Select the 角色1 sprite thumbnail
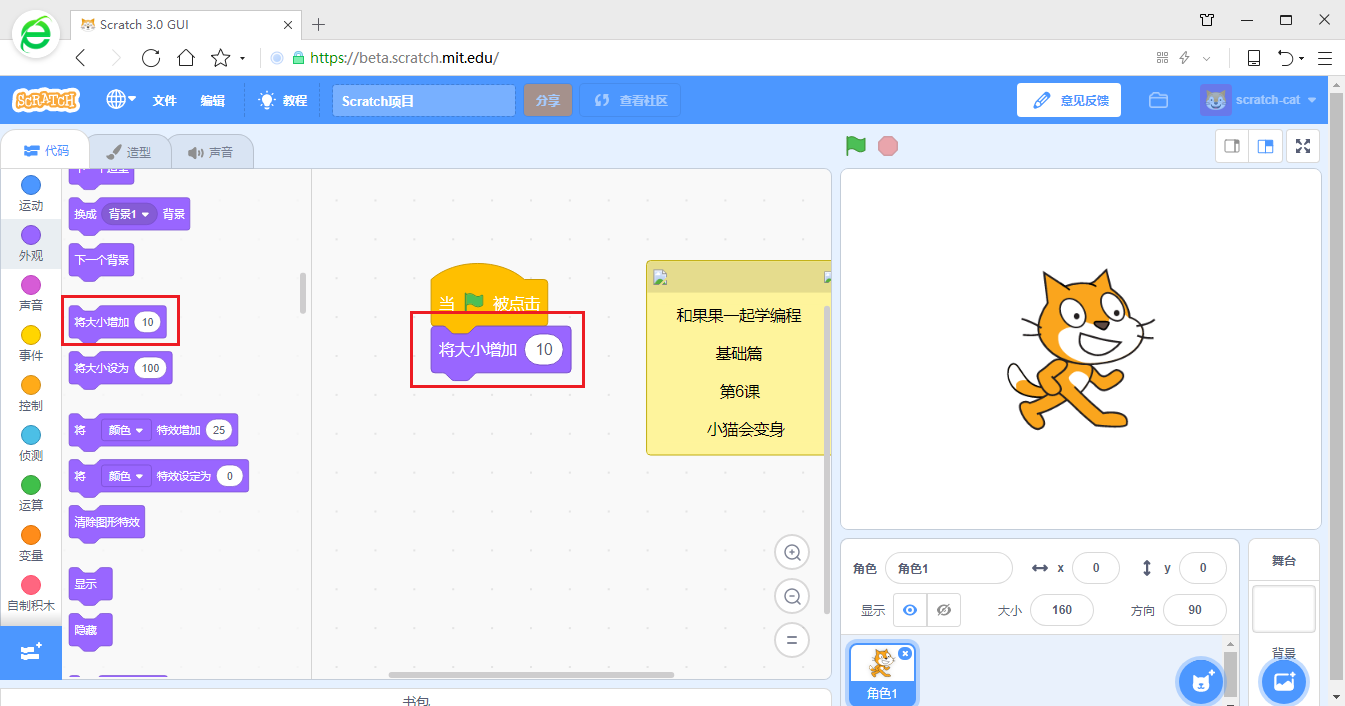The height and width of the screenshot is (706, 1345). point(882,674)
